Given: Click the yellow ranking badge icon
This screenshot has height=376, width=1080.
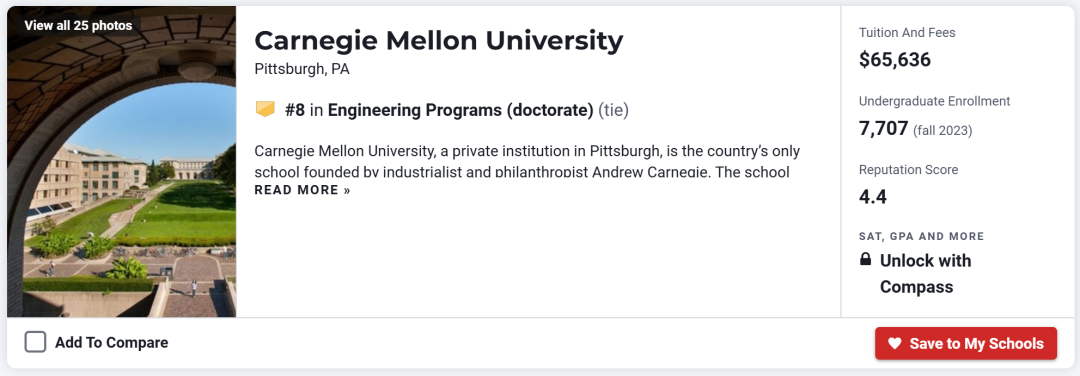Looking at the screenshot, I should point(265,109).
